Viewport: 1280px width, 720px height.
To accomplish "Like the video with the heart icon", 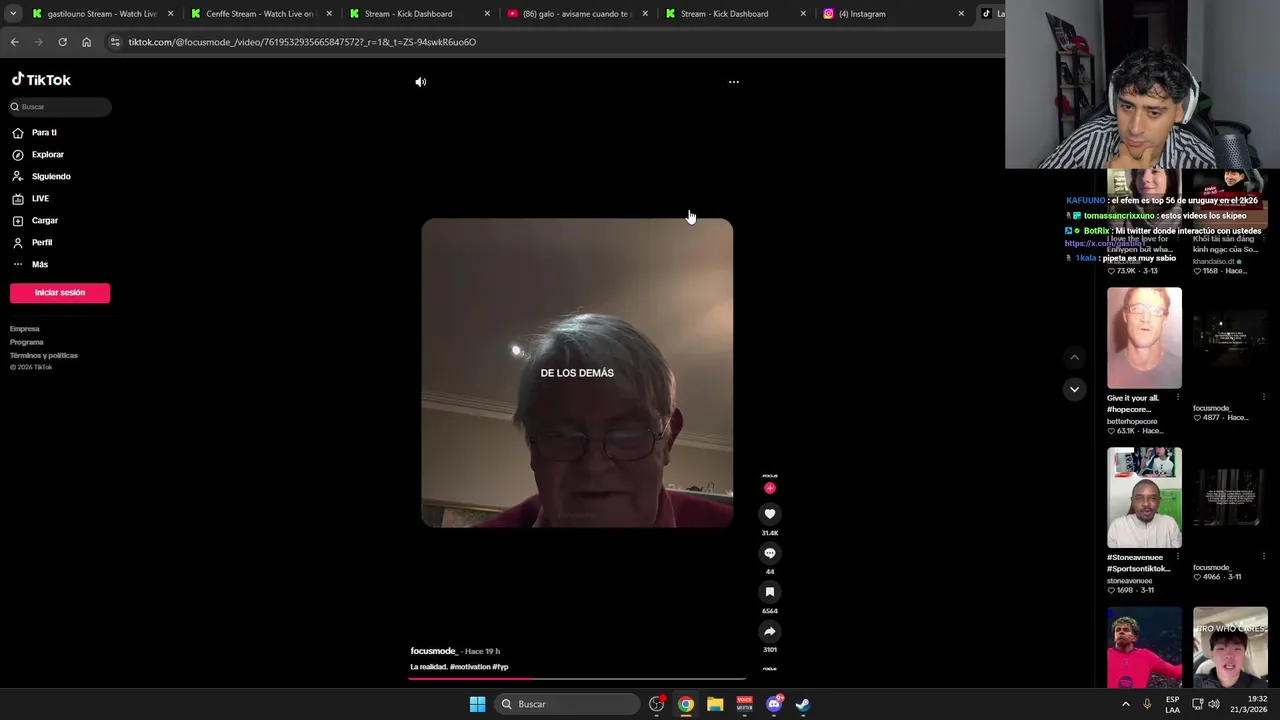I will click(x=770, y=513).
